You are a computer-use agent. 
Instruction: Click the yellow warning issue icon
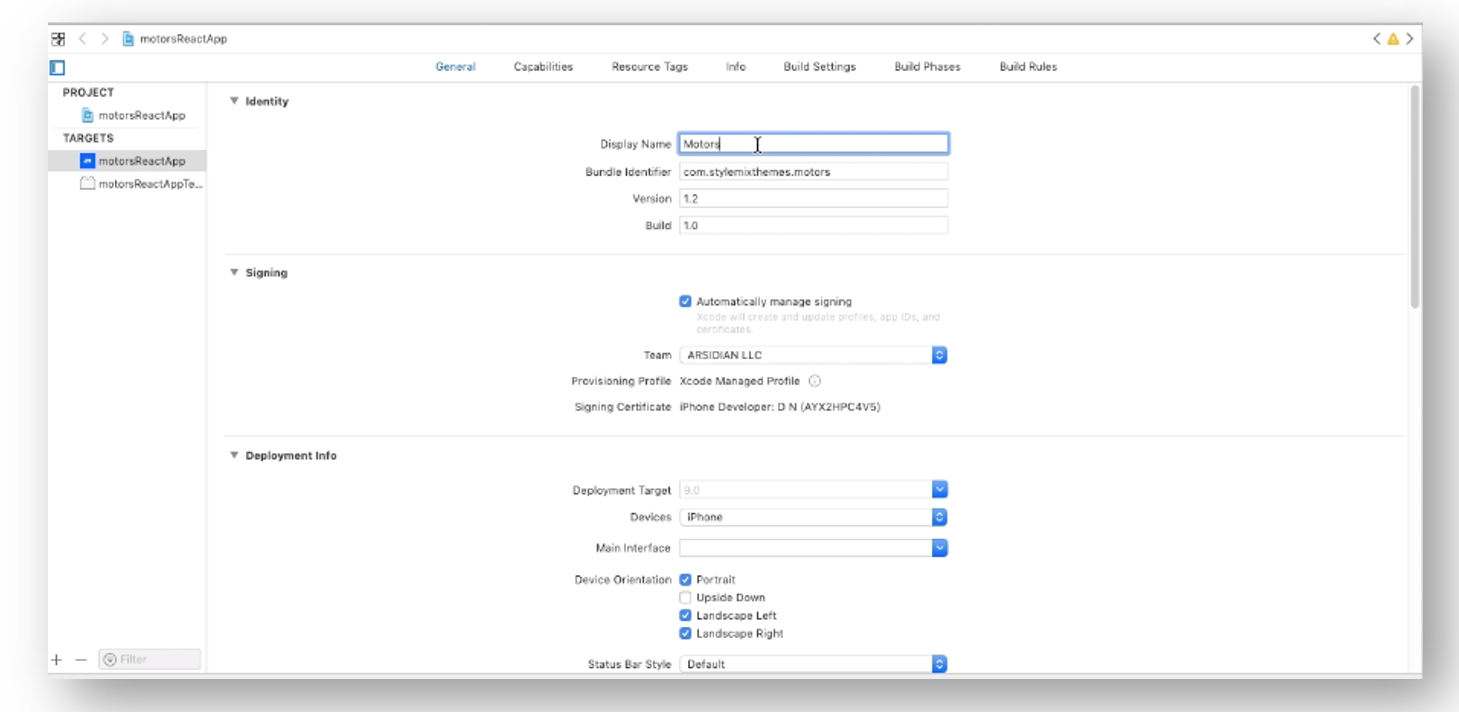(x=1393, y=39)
